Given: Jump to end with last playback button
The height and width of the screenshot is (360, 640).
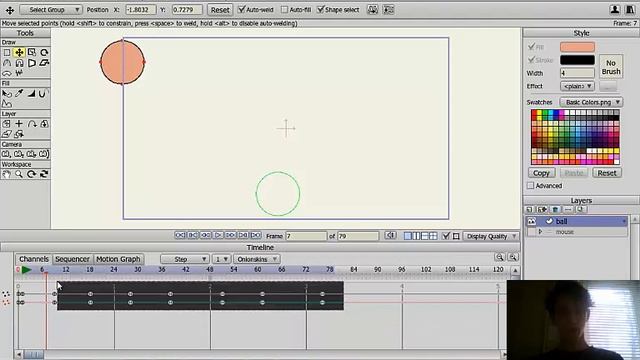Looking at the screenshot, I should pyautogui.click(x=256, y=236).
